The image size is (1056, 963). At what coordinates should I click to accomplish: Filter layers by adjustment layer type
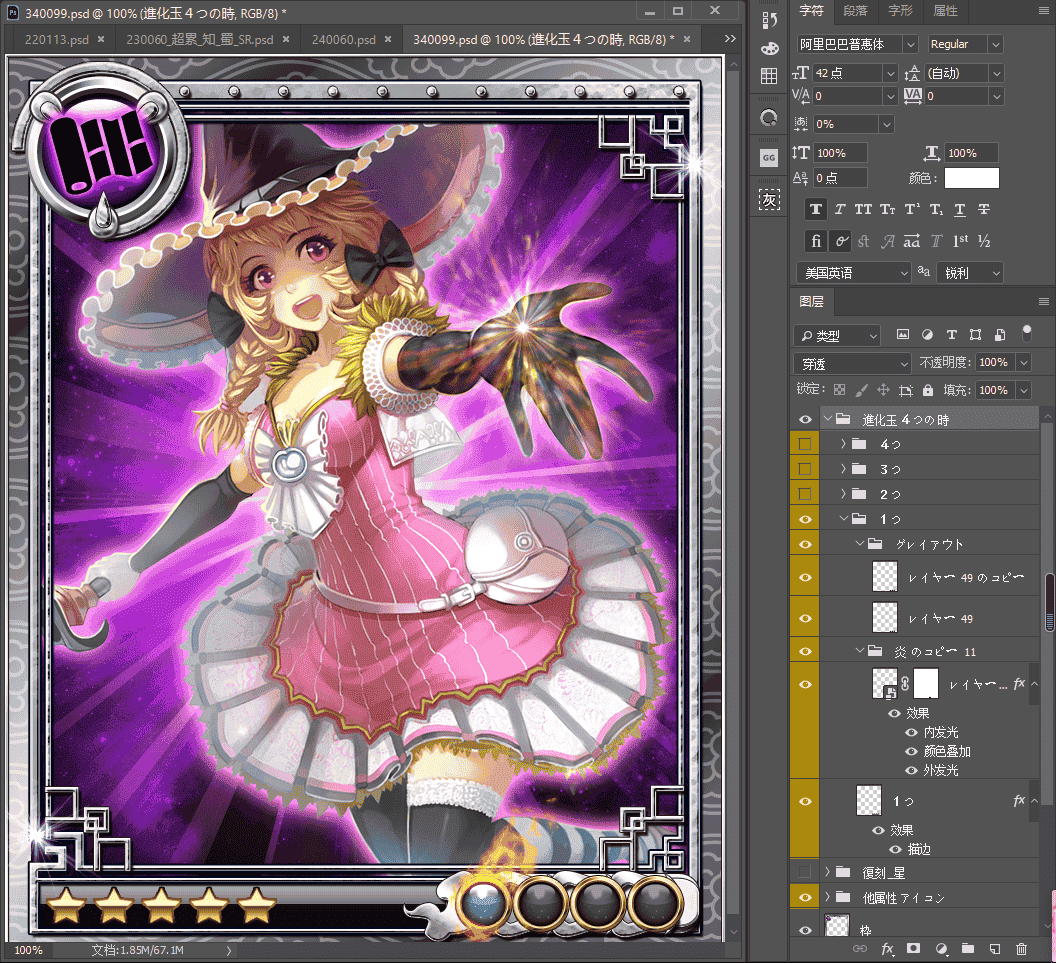click(x=927, y=335)
